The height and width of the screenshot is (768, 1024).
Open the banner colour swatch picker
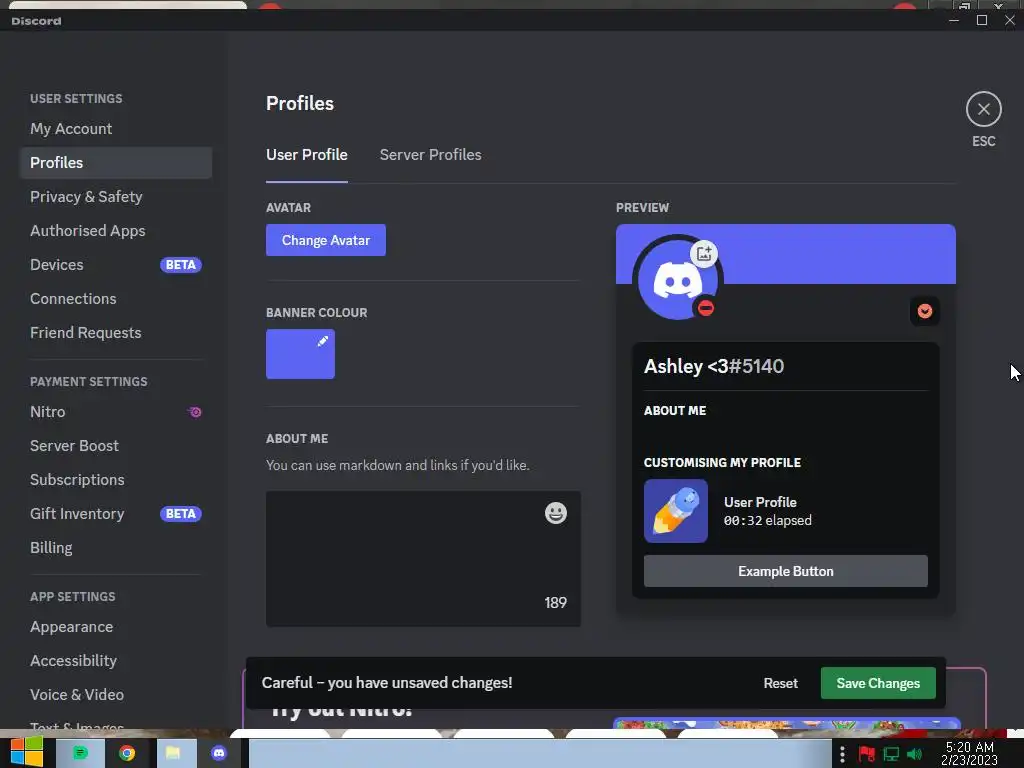coord(300,354)
